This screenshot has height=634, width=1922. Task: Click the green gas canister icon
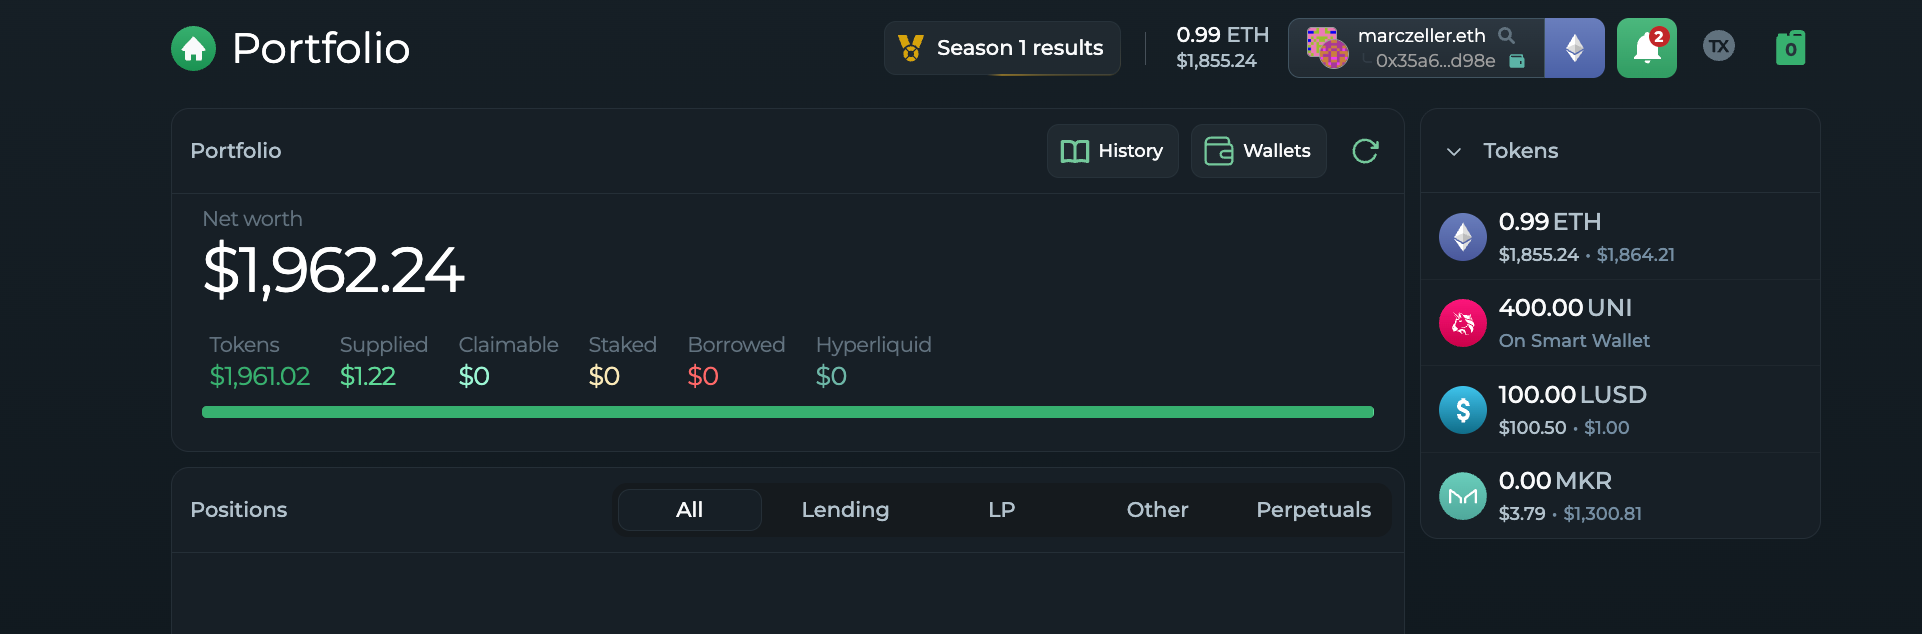(x=1790, y=48)
